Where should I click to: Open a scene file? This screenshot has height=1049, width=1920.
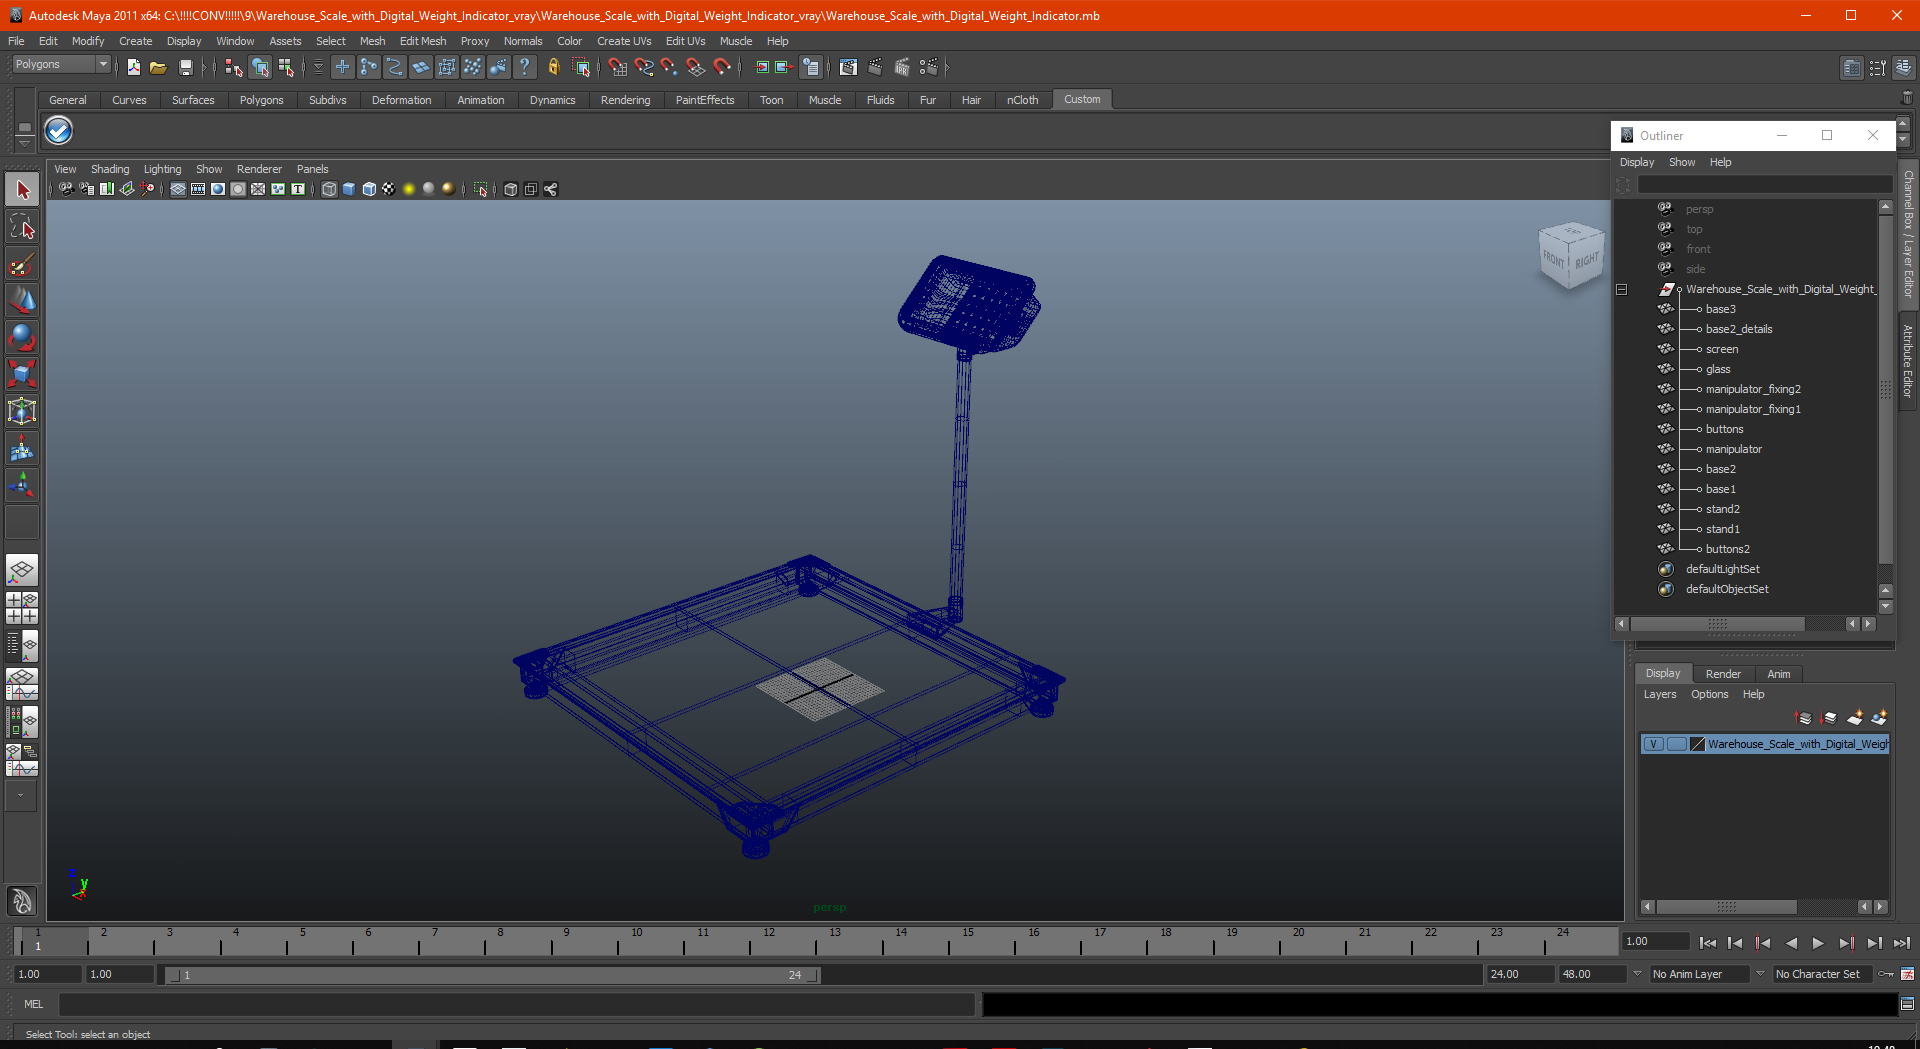pyautogui.click(x=158, y=67)
